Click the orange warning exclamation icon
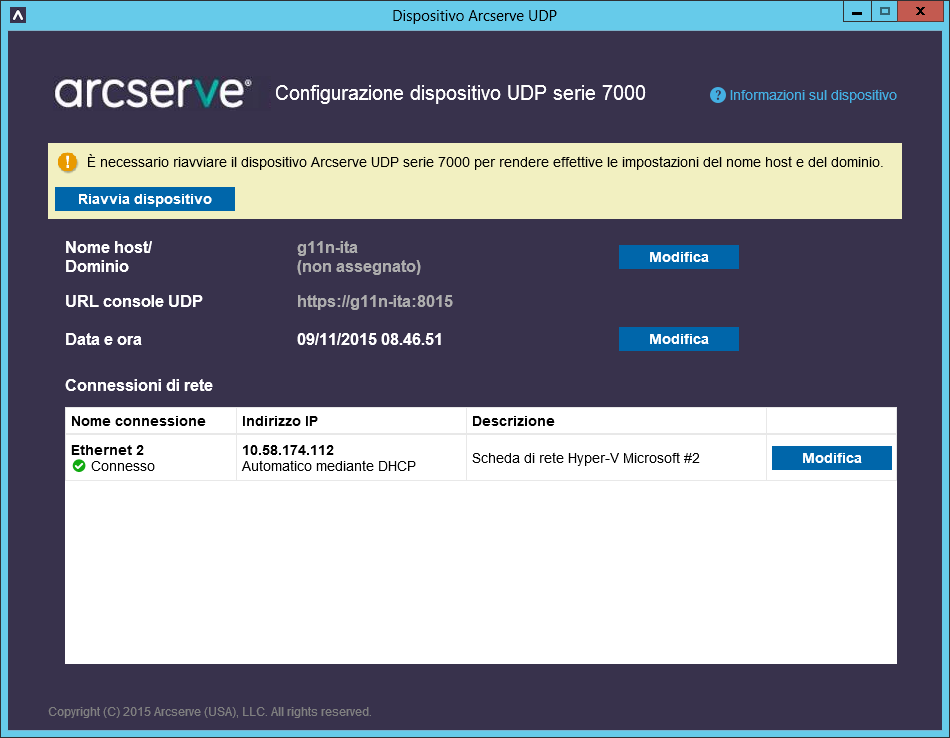This screenshot has height=738, width=950. coord(67,162)
